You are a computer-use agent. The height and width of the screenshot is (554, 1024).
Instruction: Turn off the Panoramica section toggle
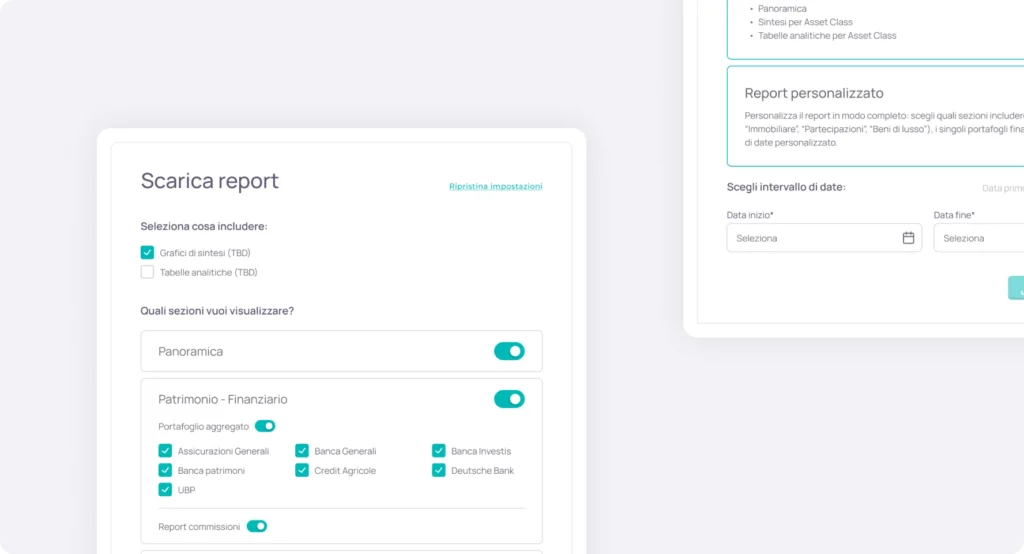509,351
